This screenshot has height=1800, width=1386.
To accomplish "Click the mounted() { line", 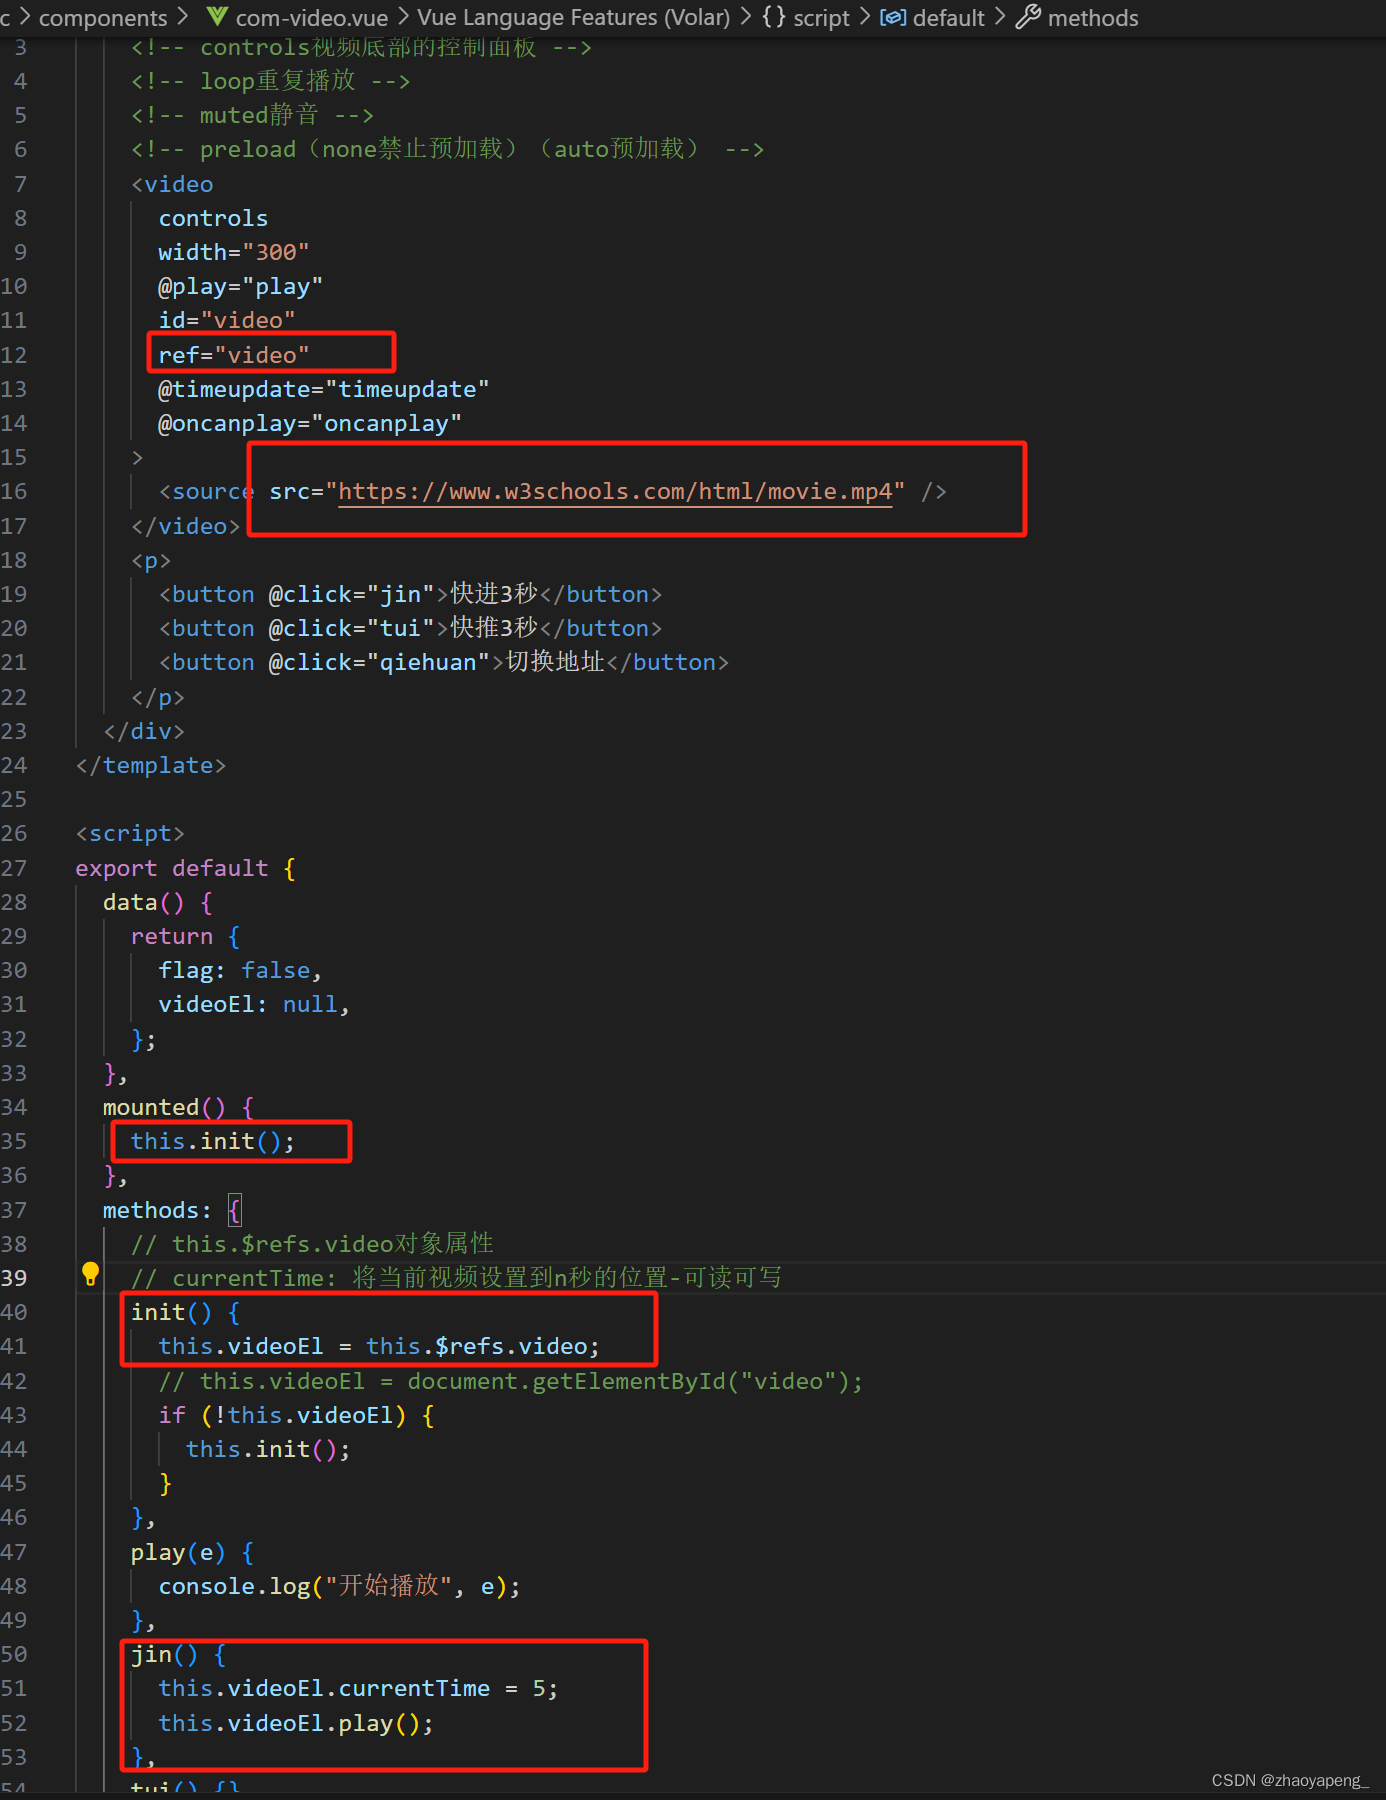I will (x=179, y=1107).
